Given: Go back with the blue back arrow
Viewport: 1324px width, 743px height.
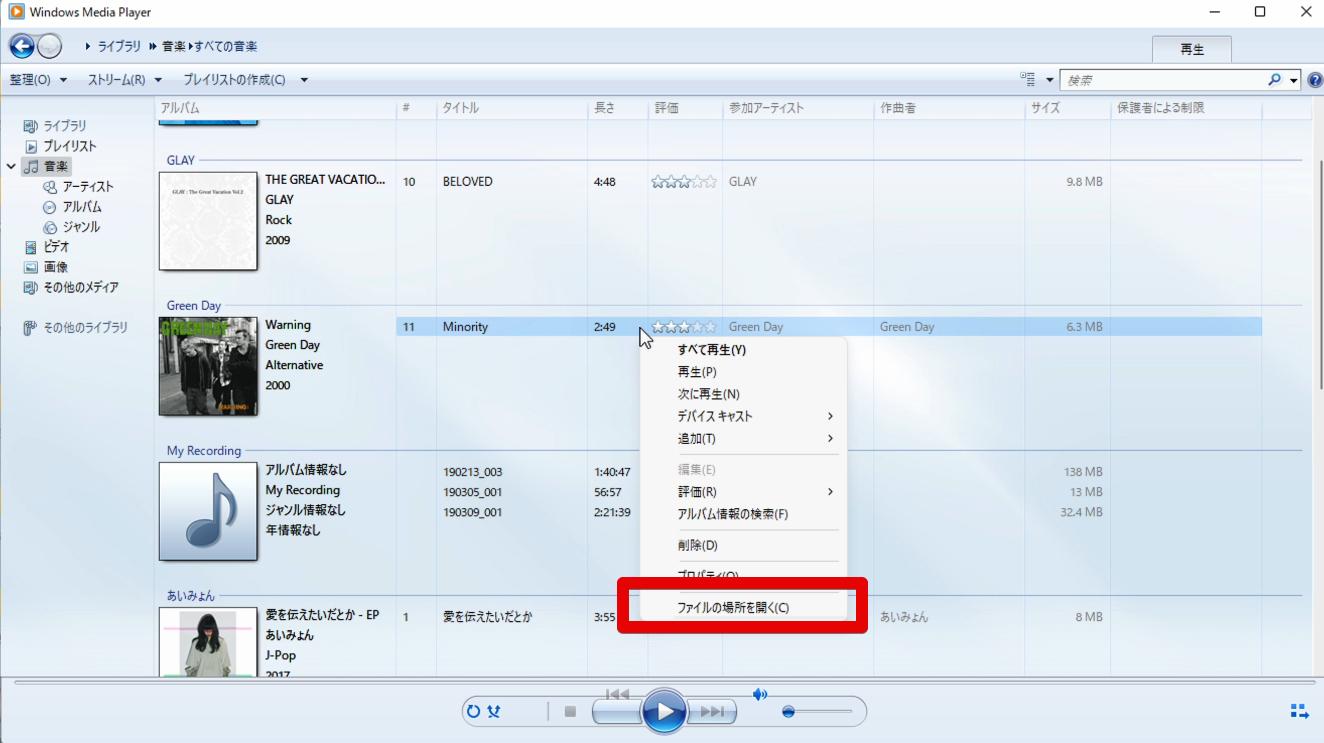Looking at the screenshot, I should 21,46.
